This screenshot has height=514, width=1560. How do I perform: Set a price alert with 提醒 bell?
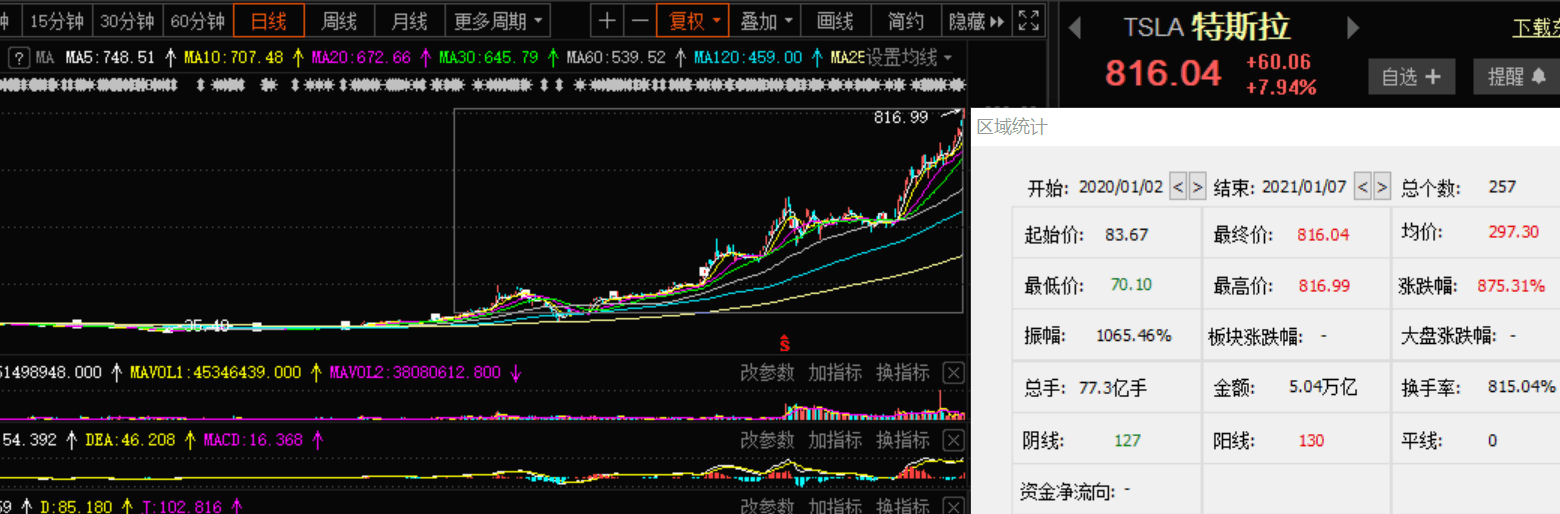[x=1516, y=77]
